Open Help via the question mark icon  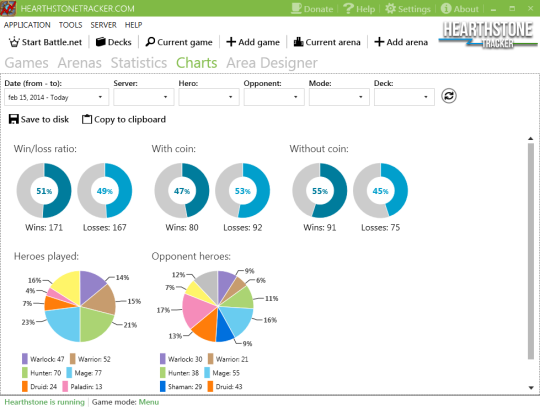[x=348, y=8]
